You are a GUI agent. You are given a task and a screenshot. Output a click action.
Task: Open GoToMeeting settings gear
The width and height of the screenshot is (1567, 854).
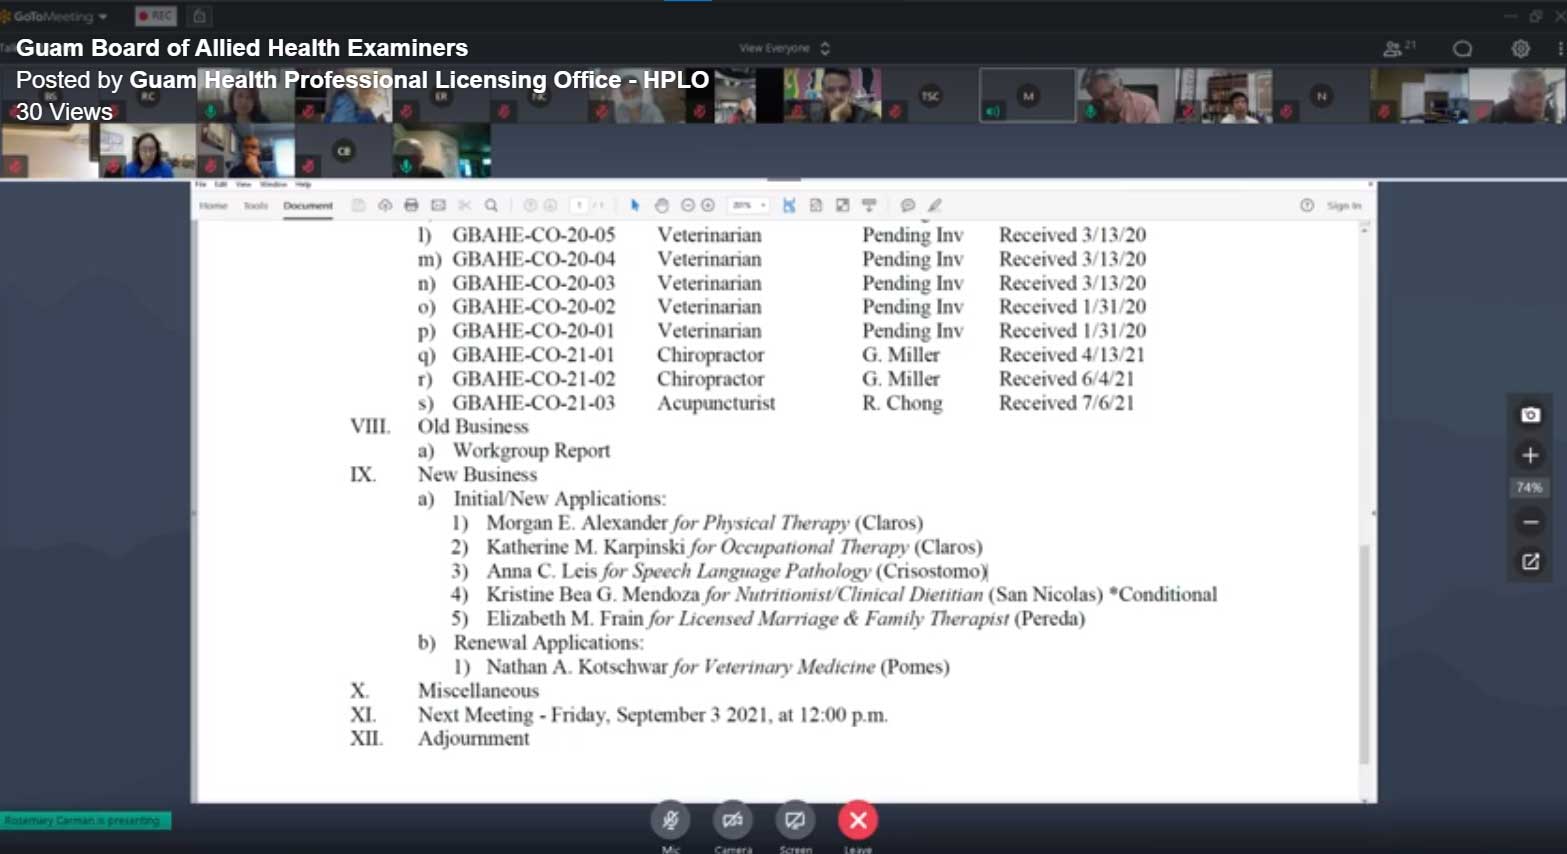point(1520,49)
